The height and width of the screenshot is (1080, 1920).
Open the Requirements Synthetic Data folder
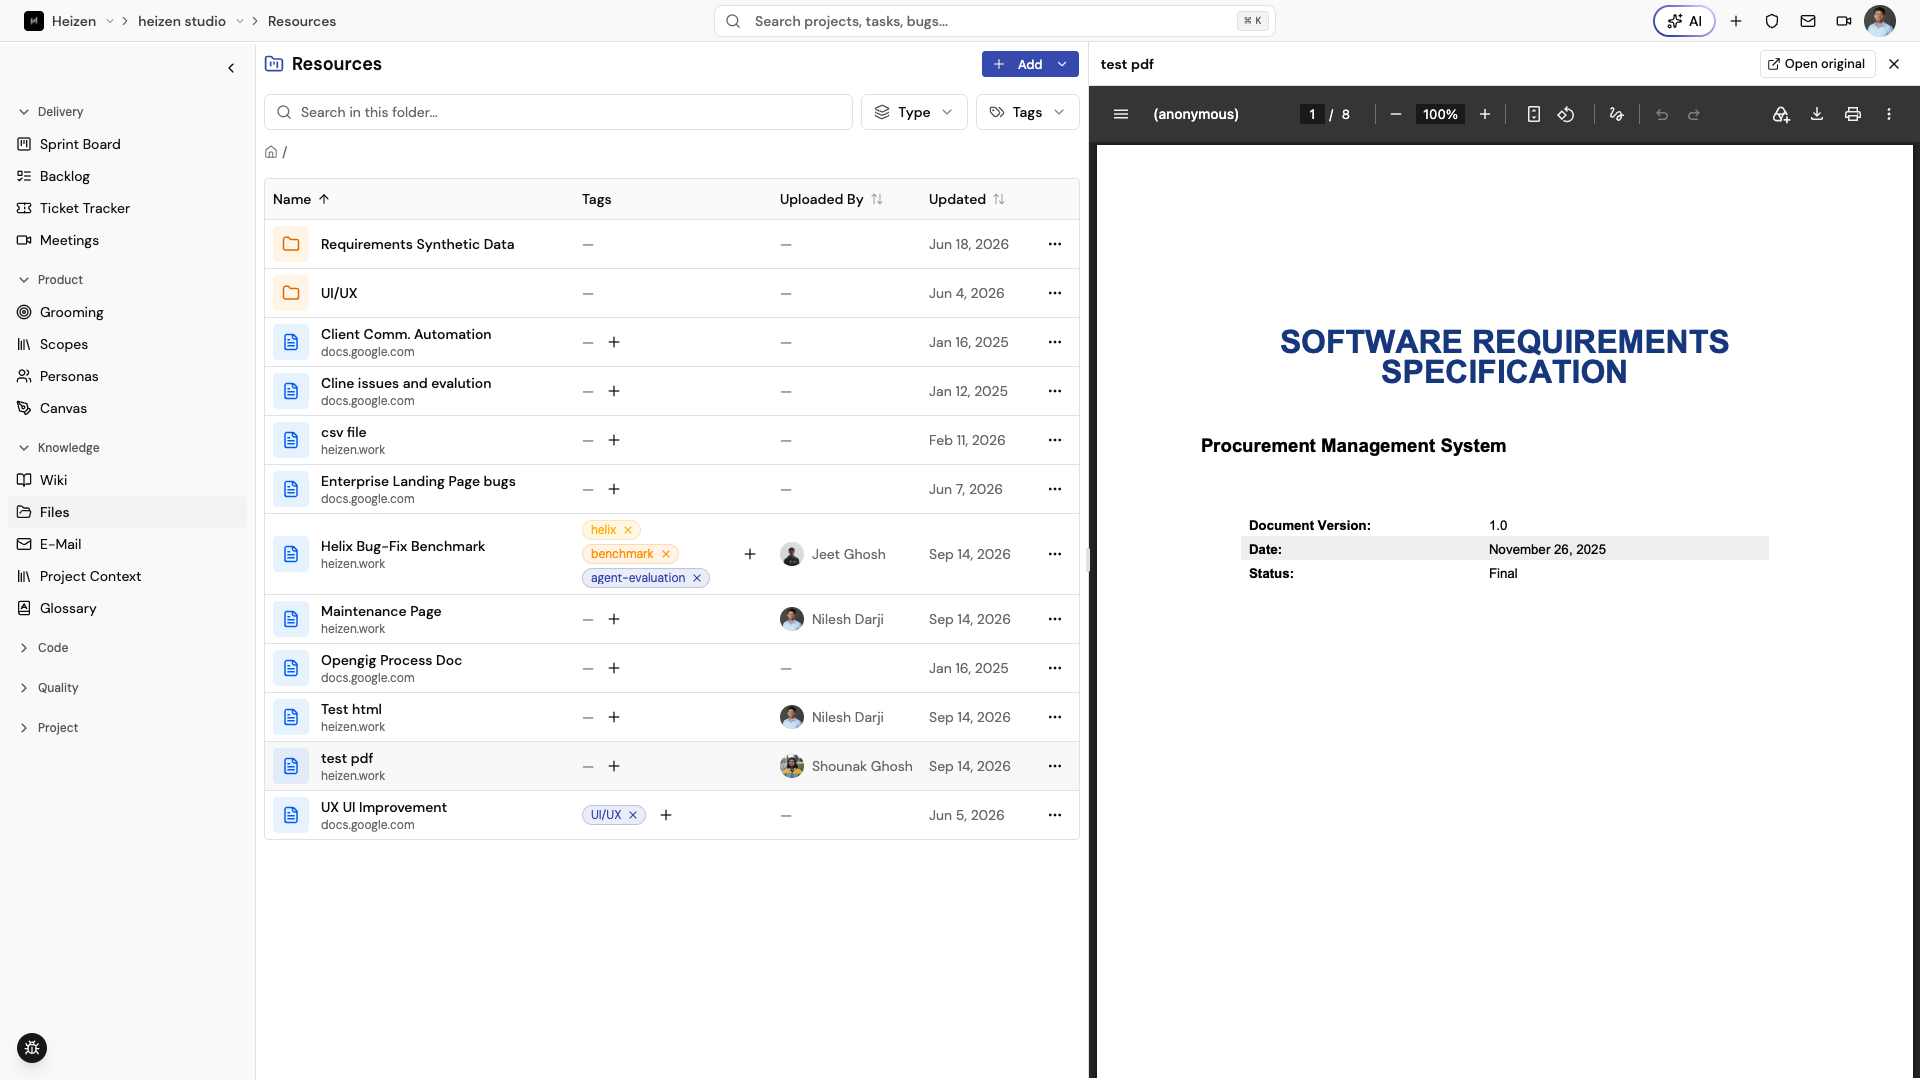coord(417,244)
